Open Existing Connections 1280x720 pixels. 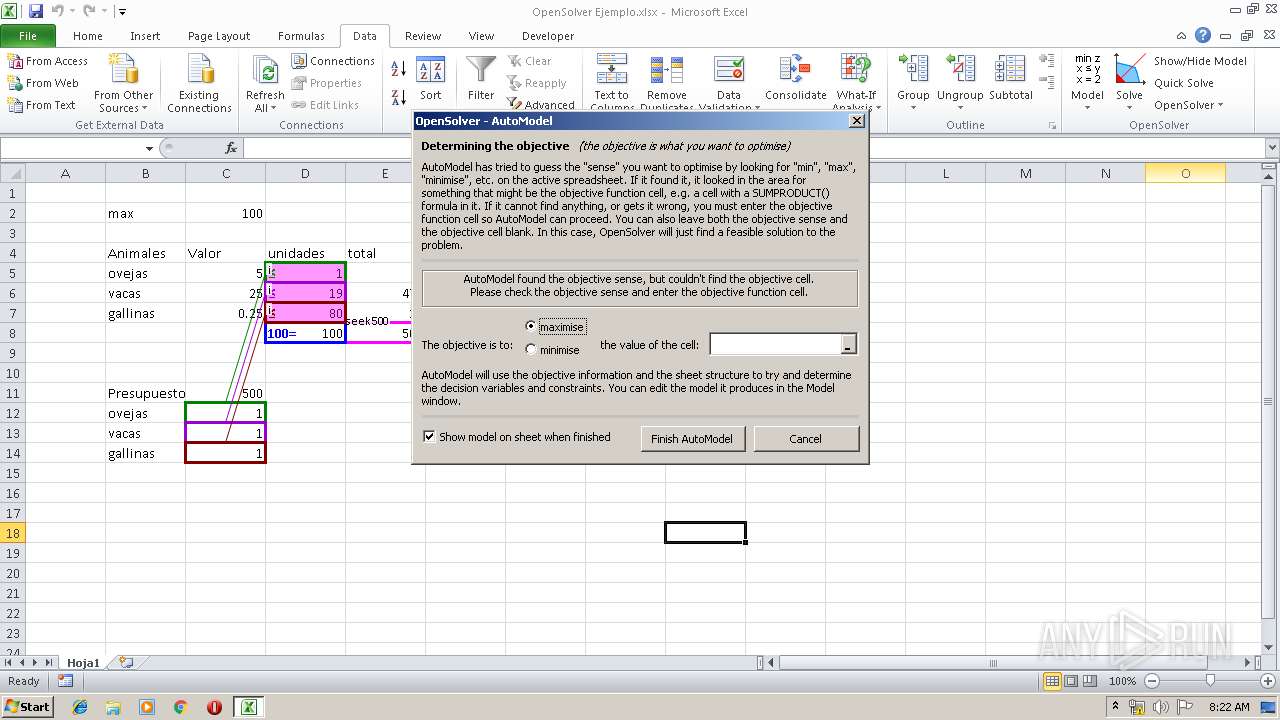(199, 84)
